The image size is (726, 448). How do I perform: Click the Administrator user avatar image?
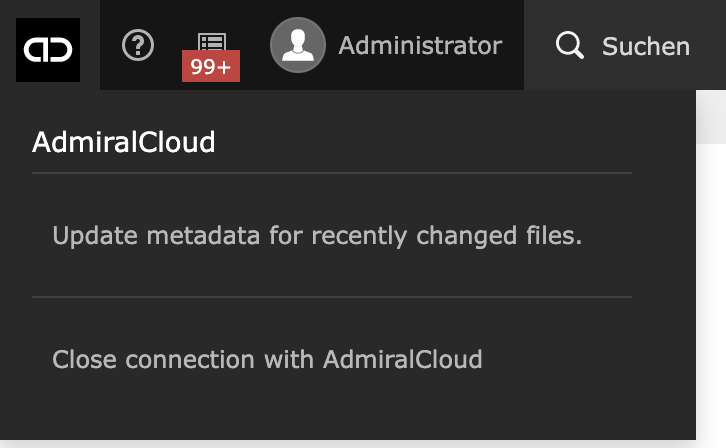click(298, 45)
